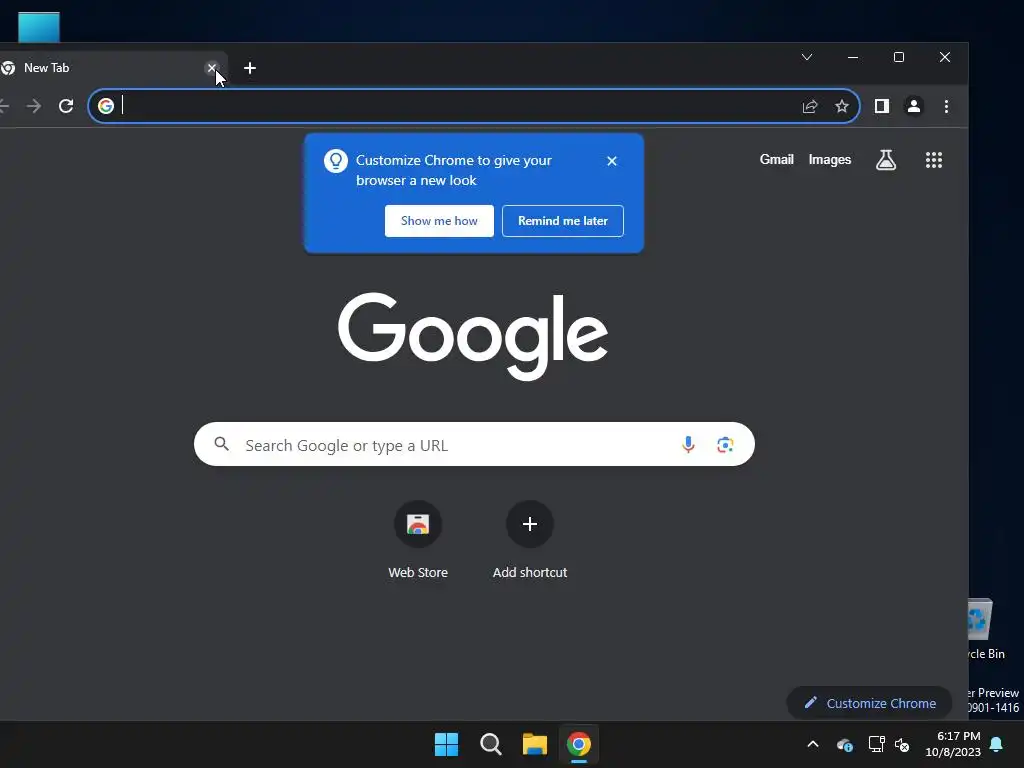The height and width of the screenshot is (768, 1024).
Task: Open the tab search chevron
Action: point(807,57)
